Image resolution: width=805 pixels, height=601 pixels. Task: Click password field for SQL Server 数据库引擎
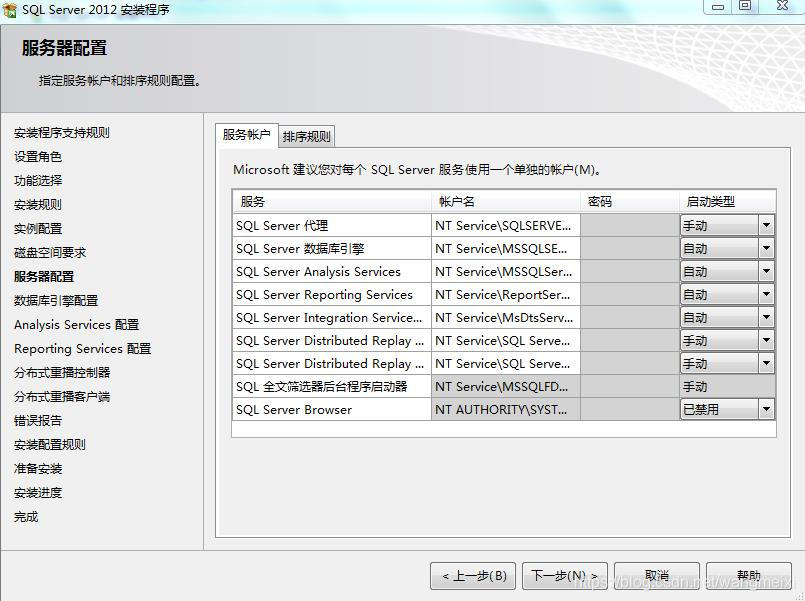coord(630,248)
